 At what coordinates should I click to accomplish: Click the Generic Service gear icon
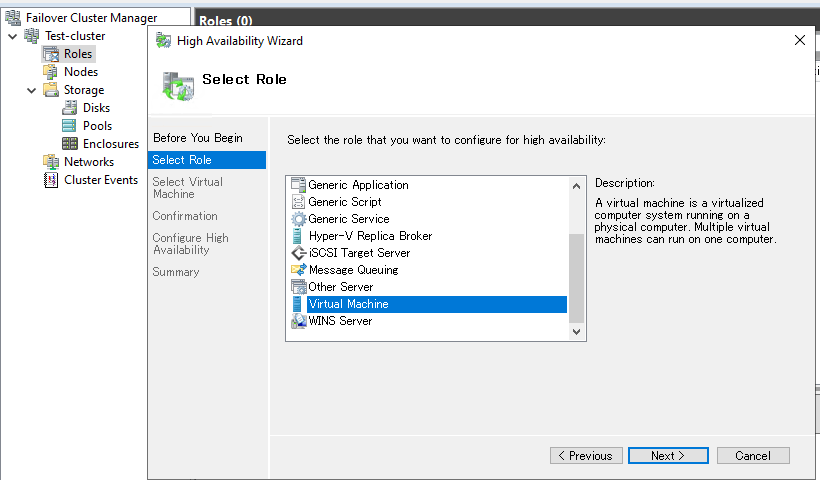299,219
